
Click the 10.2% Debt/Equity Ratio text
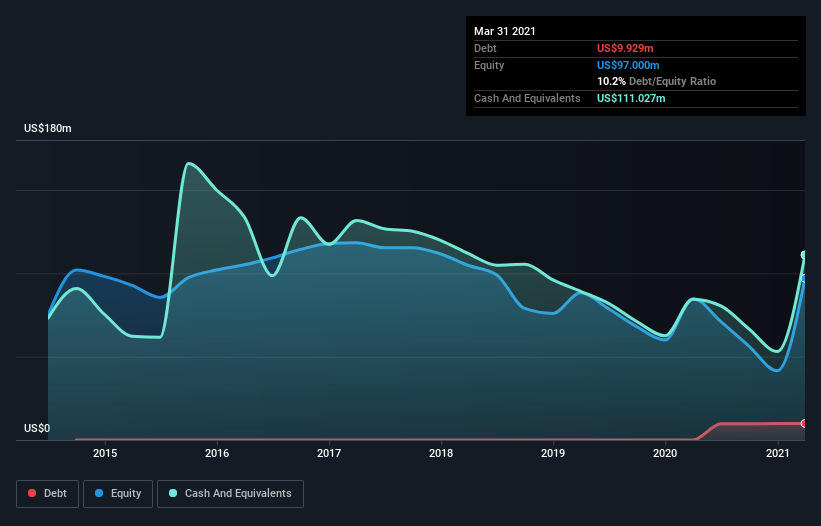click(656, 81)
